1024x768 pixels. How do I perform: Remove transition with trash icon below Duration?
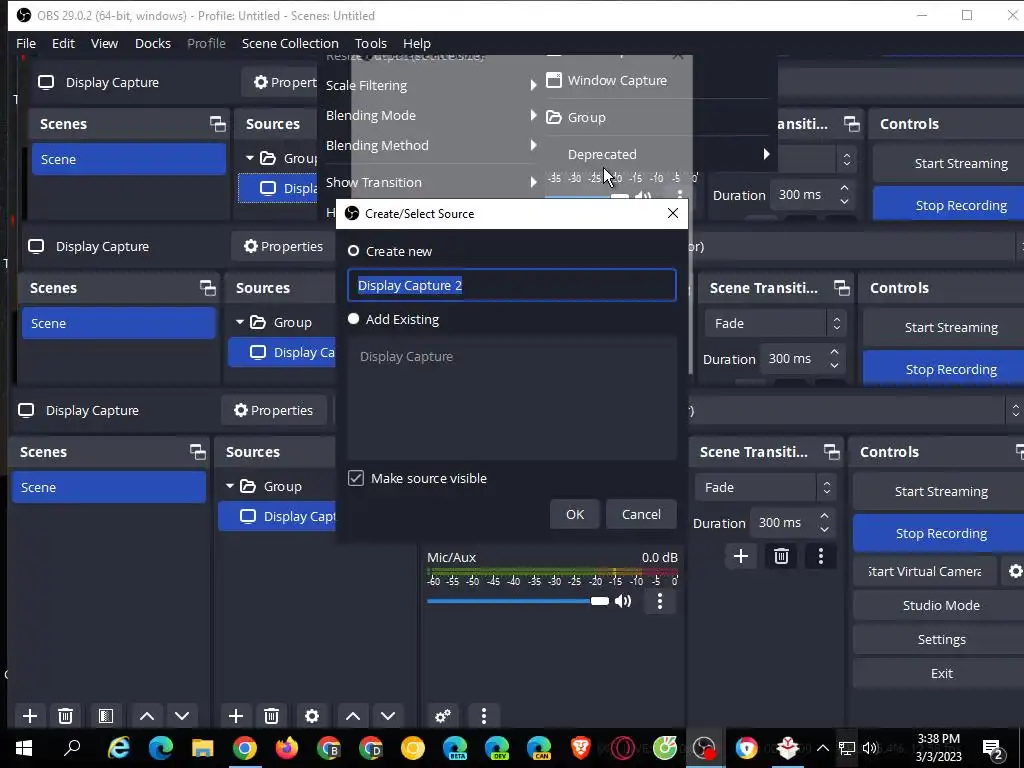pos(781,556)
